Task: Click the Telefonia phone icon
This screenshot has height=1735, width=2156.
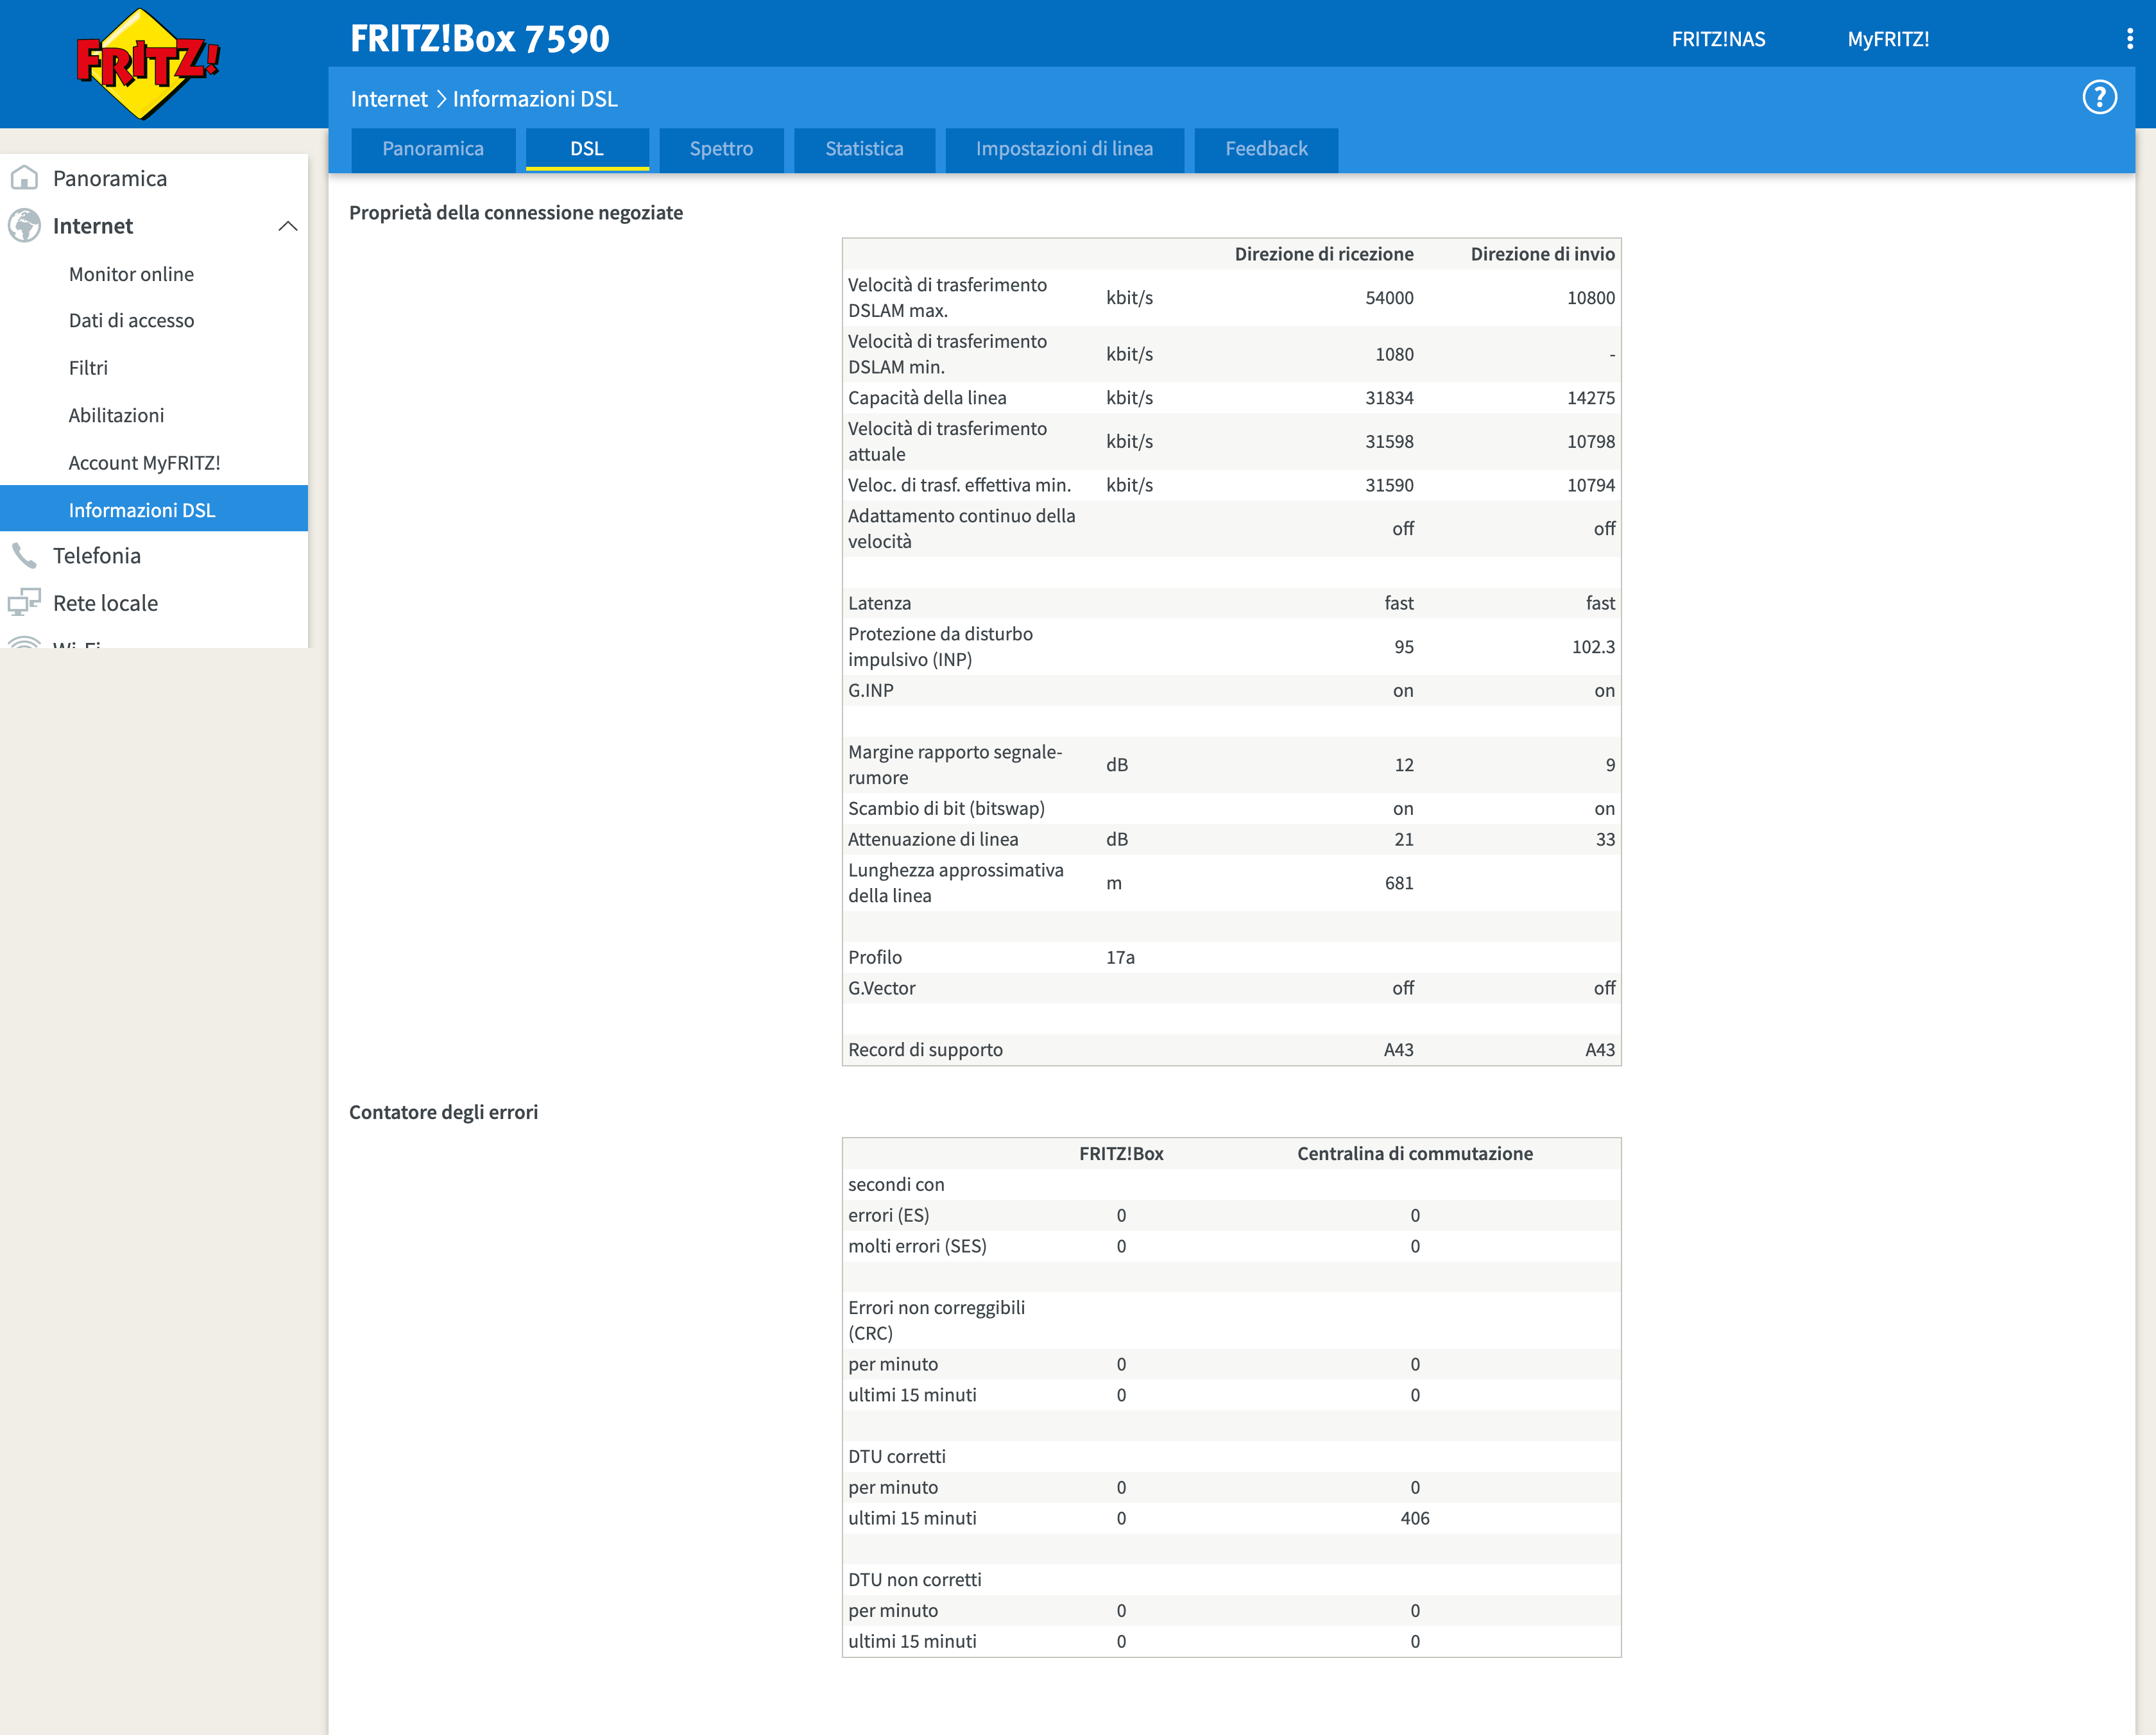Action: [24, 556]
